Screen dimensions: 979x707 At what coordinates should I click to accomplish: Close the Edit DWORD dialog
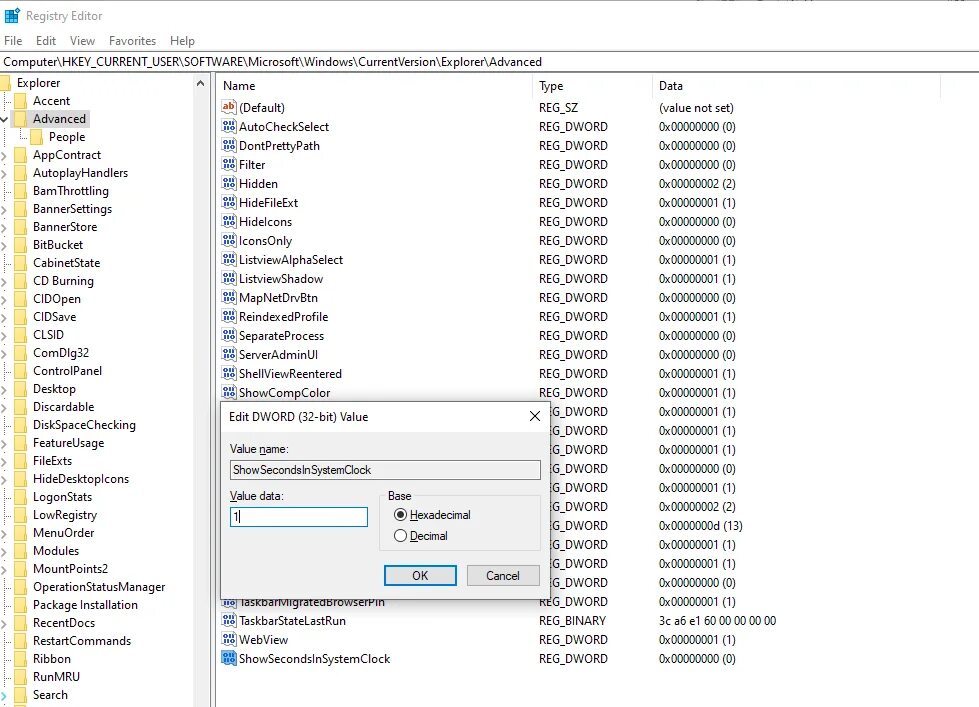pos(534,417)
